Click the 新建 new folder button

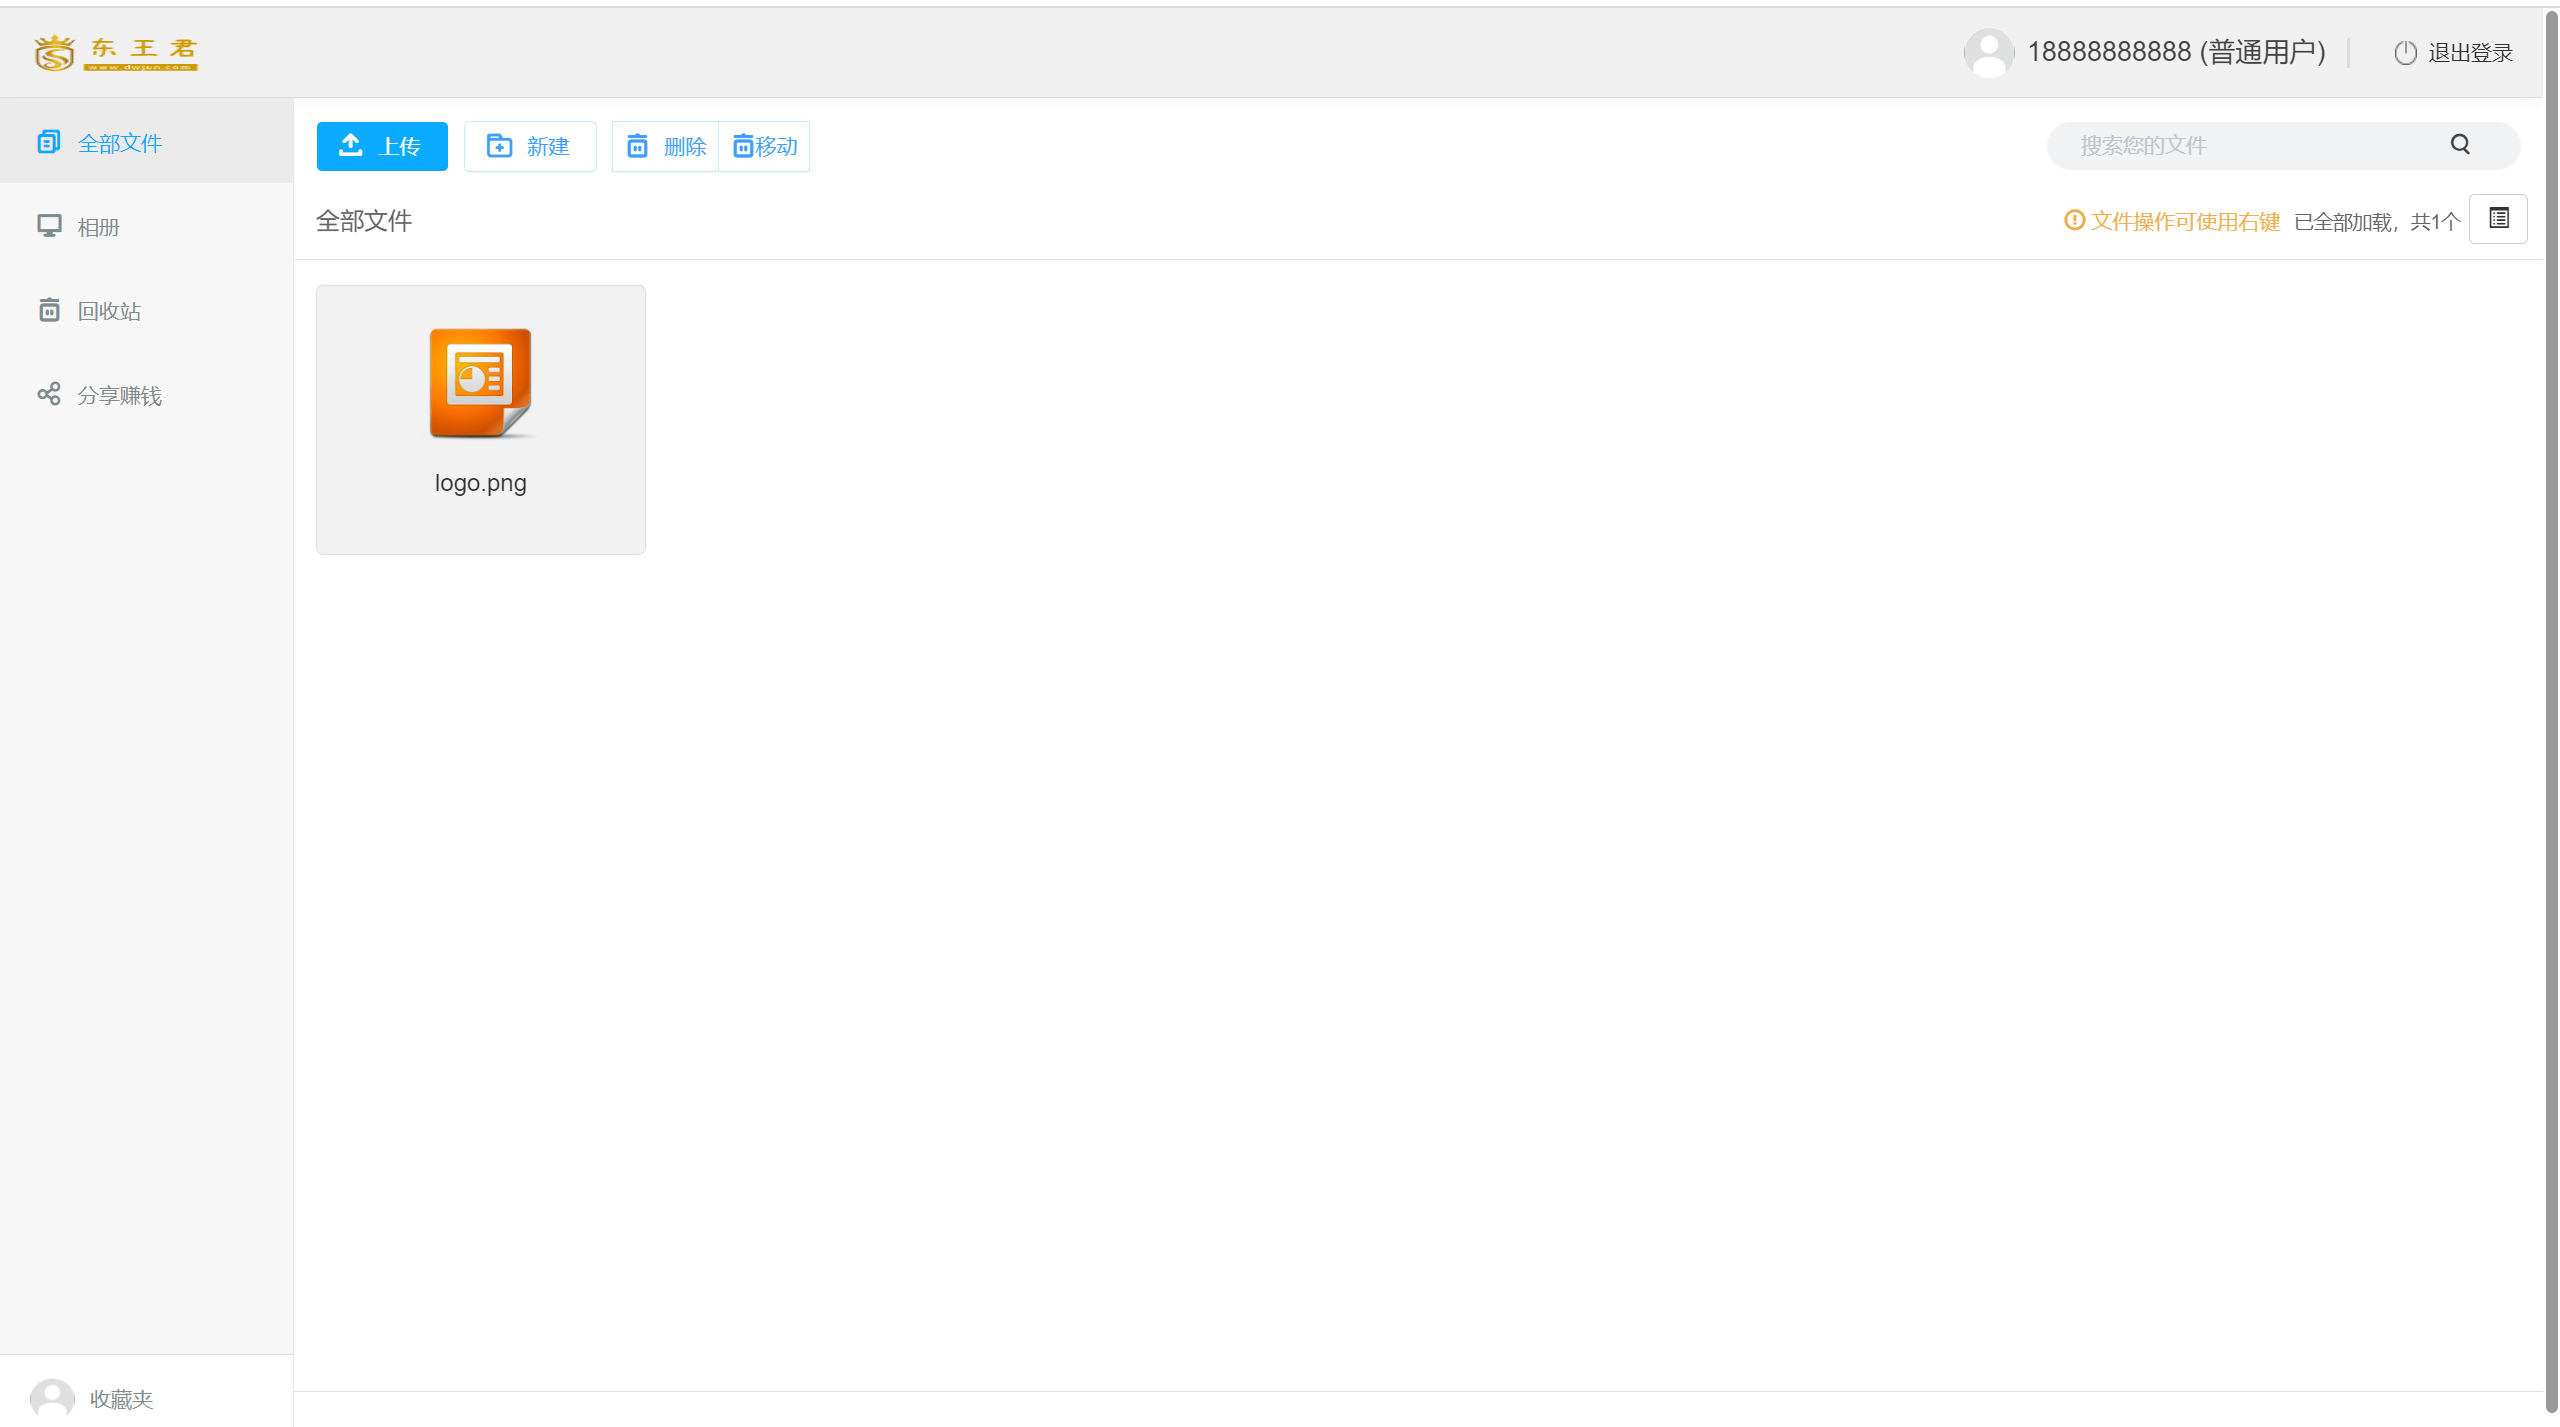click(530, 147)
